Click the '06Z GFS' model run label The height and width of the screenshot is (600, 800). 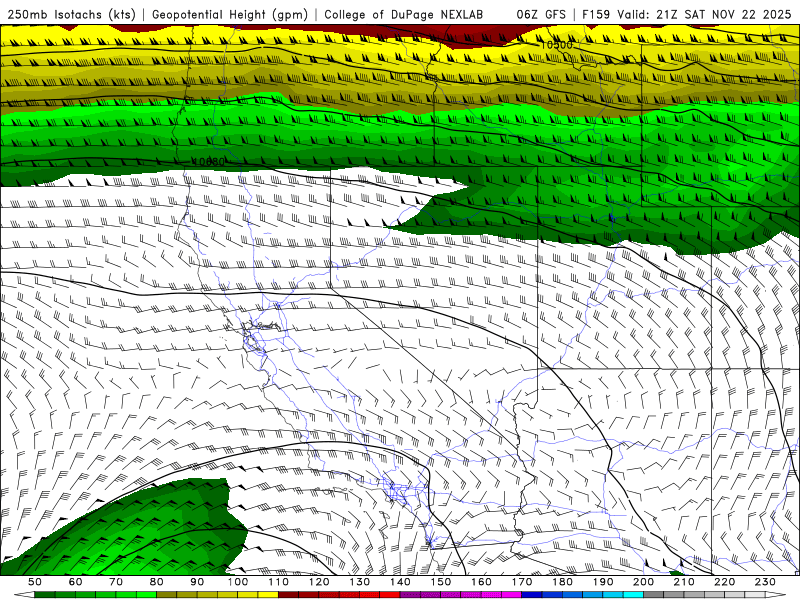pos(541,14)
